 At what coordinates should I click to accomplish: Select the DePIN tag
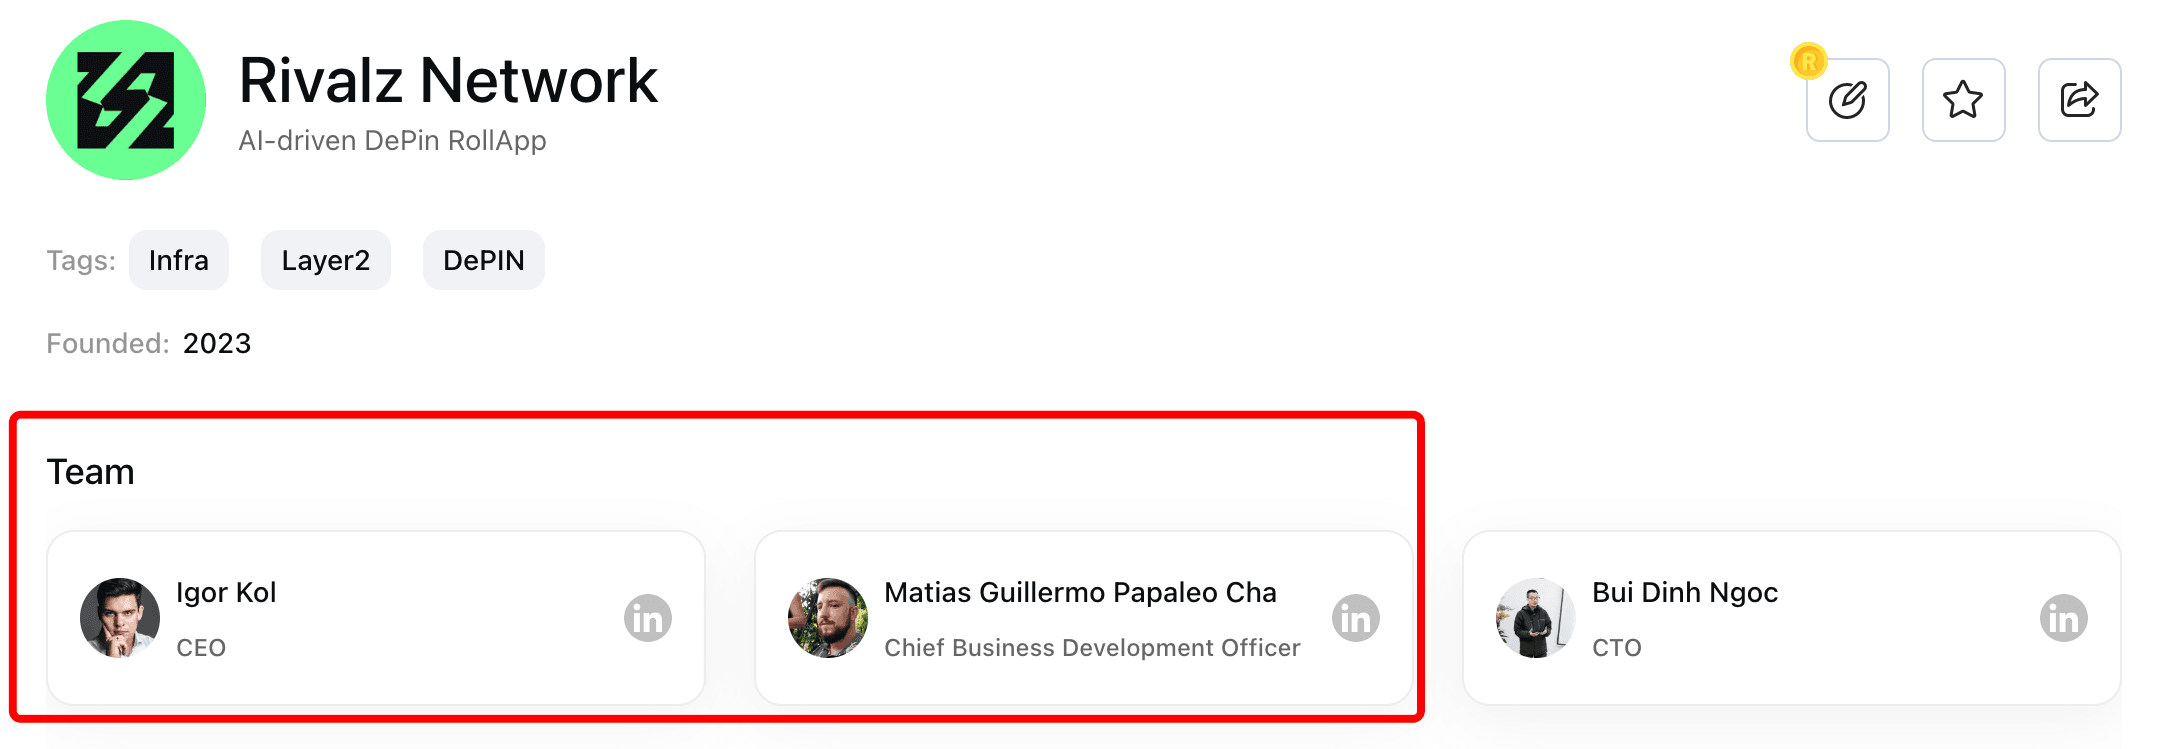(484, 260)
